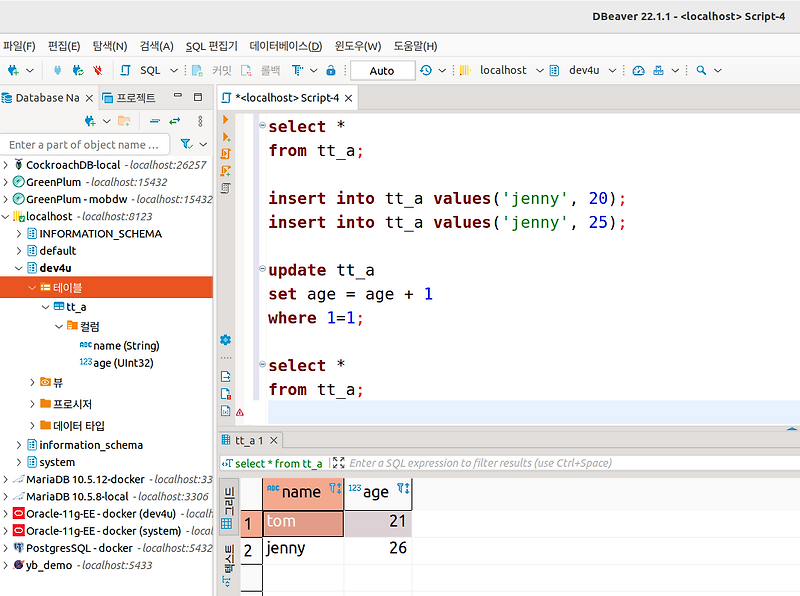The height and width of the screenshot is (596, 800).
Task: Collapse the tt_a table node
Action: [45, 307]
